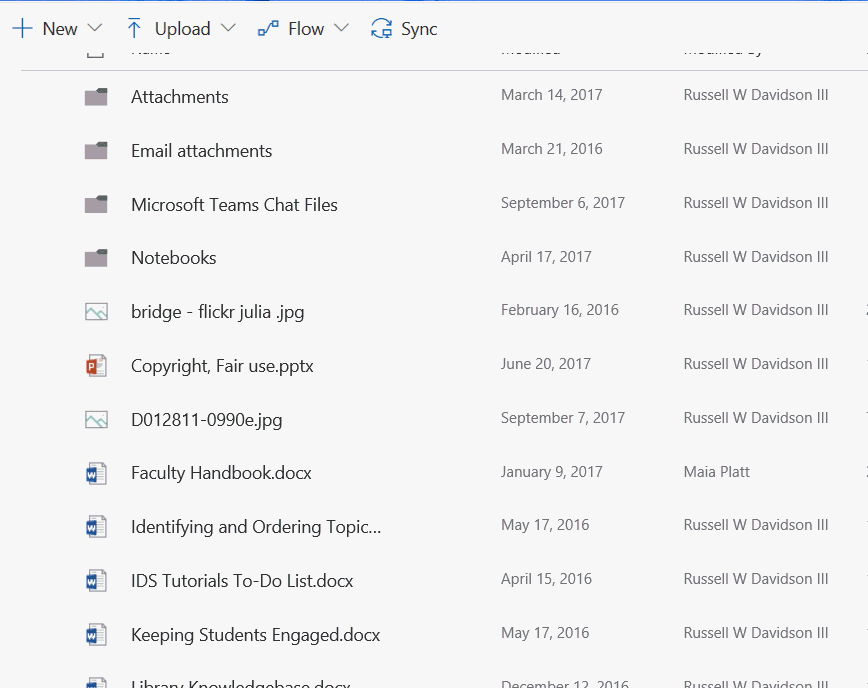
Task: Open Identifying and Ordering Topic document
Action: 254,525
